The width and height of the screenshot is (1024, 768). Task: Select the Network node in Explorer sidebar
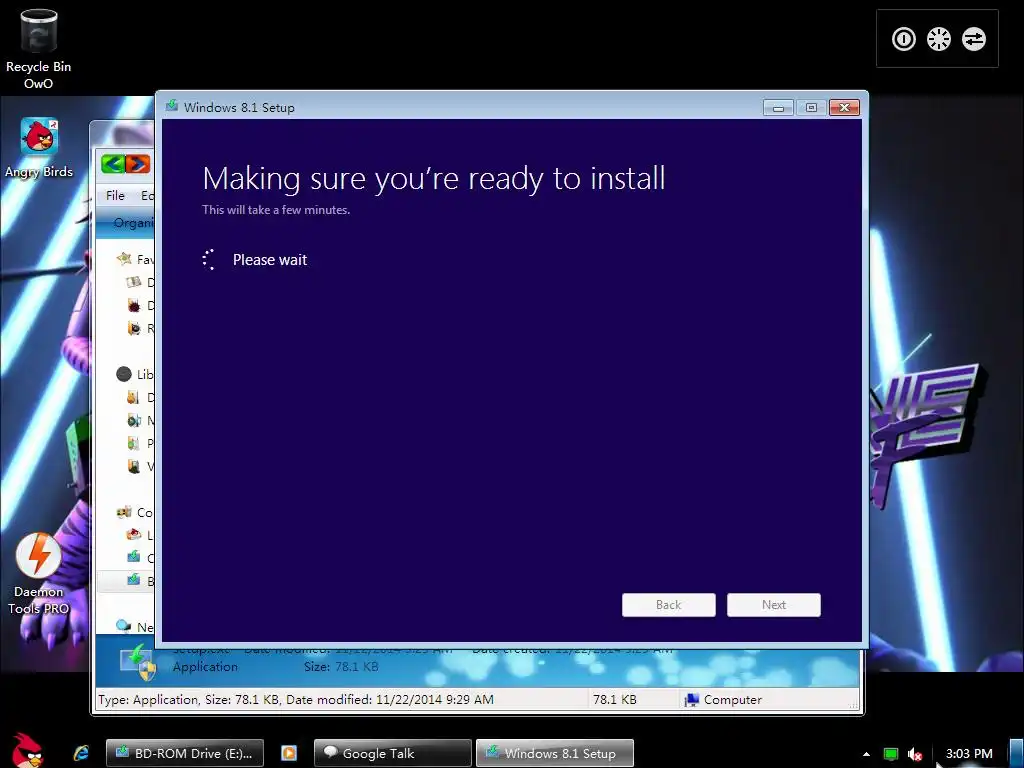click(x=124, y=626)
